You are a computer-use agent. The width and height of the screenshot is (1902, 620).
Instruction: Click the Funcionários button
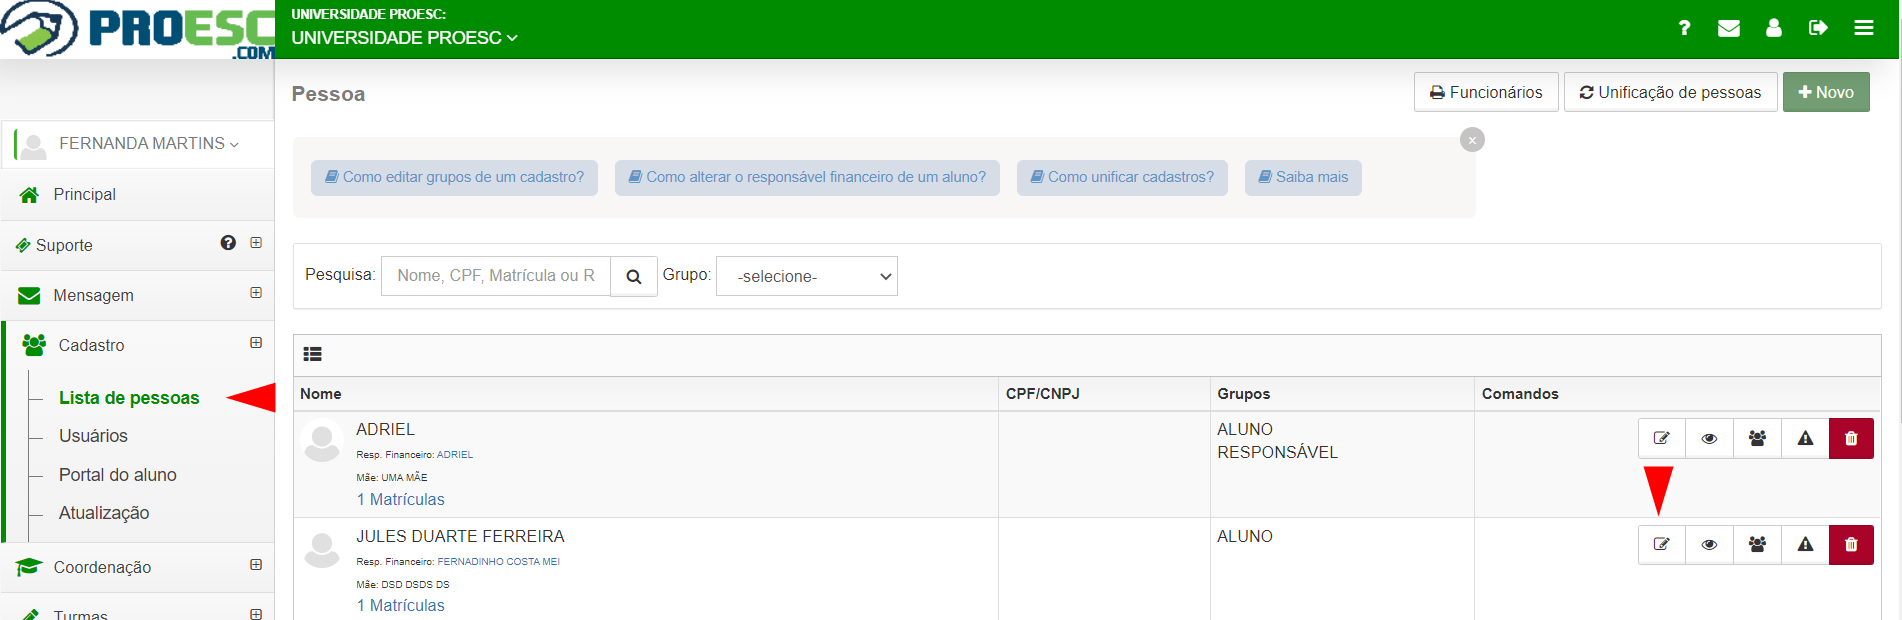pos(1486,92)
